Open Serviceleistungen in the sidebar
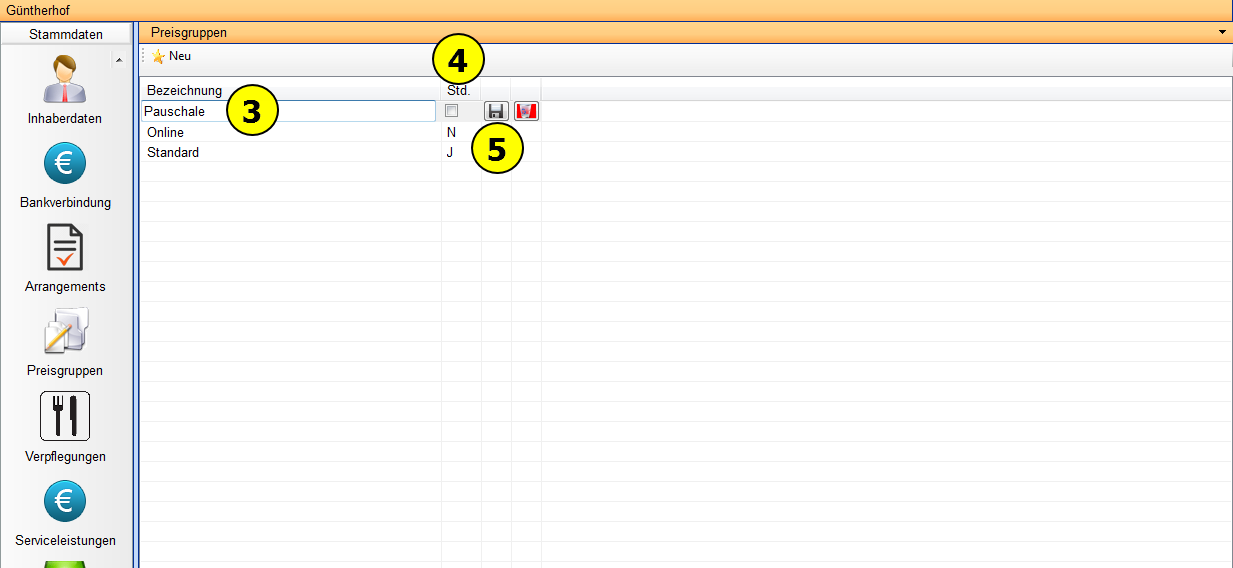This screenshot has height=568, width=1233. [x=64, y=501]
